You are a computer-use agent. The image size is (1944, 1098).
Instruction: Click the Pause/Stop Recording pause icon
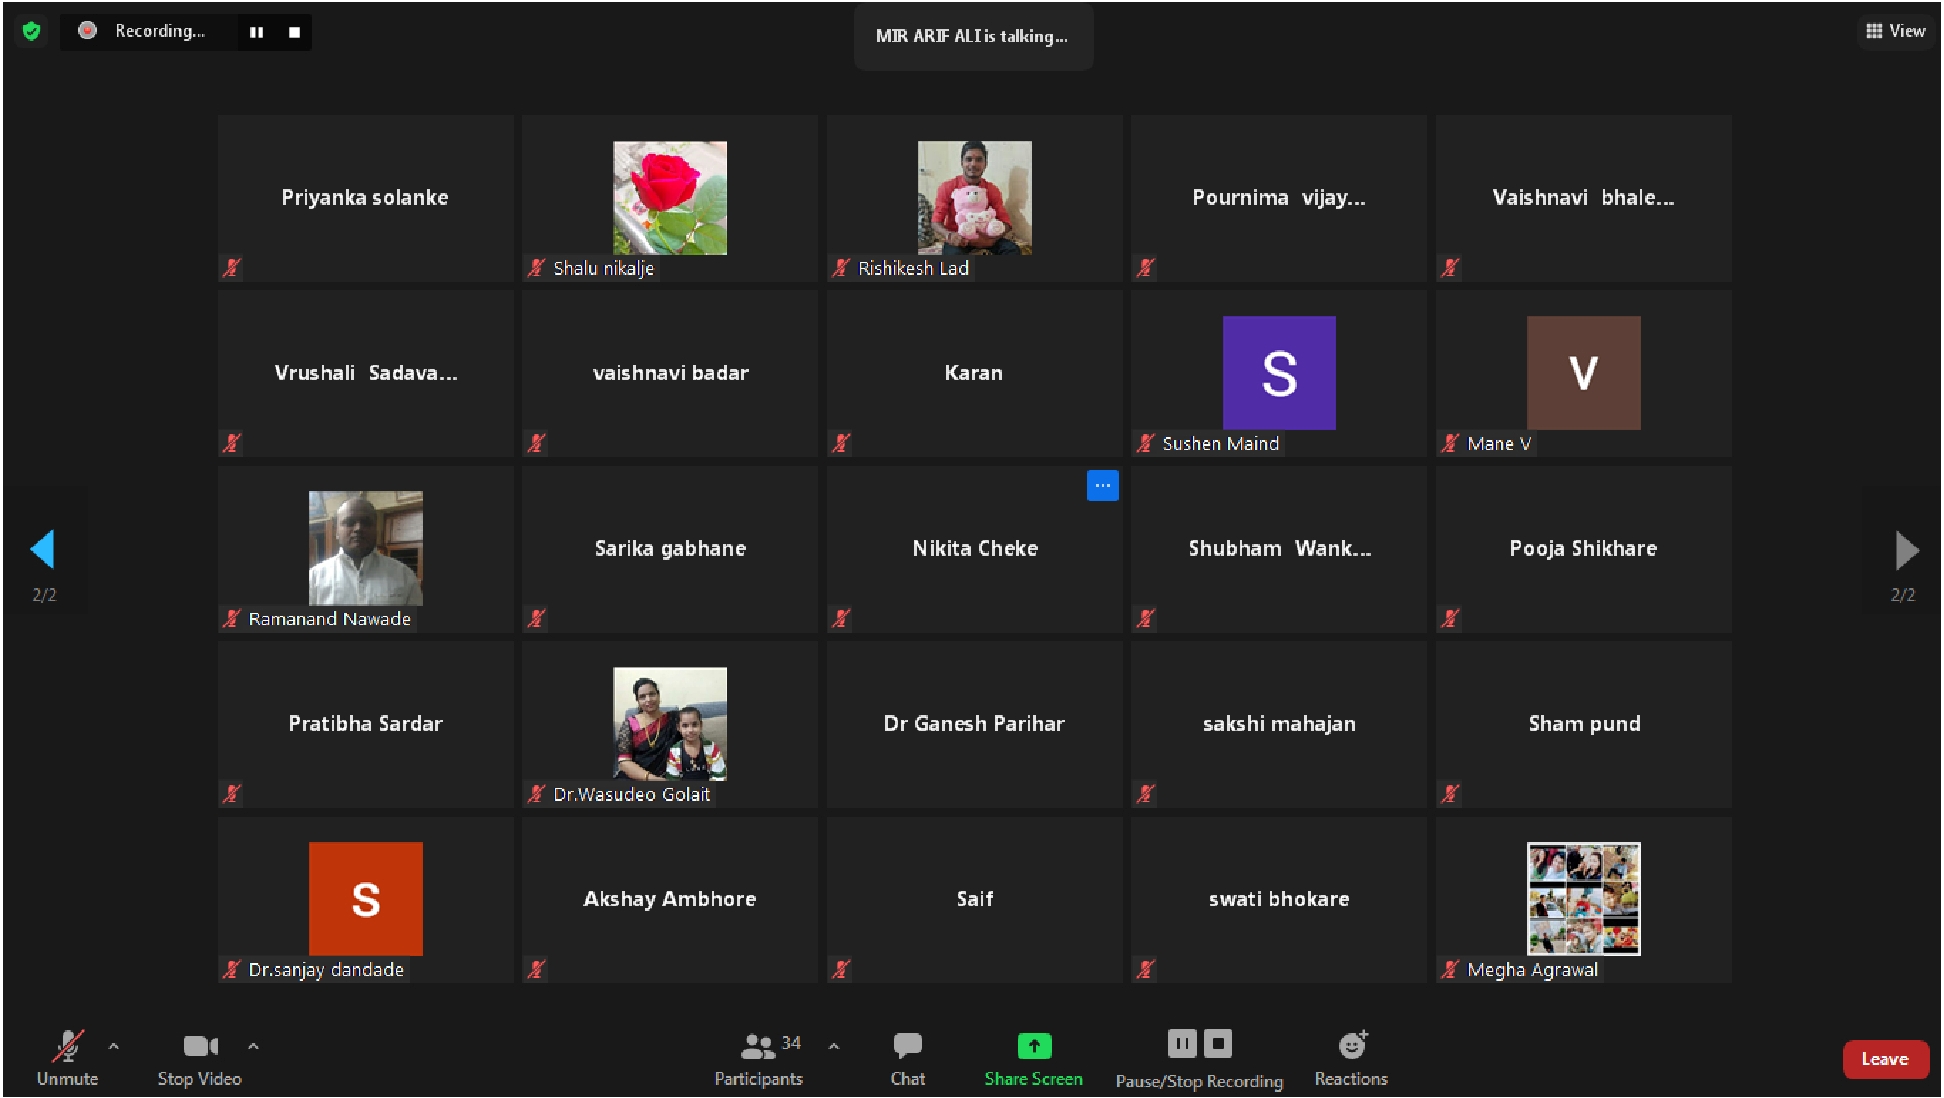[x=1181, y=1044]
